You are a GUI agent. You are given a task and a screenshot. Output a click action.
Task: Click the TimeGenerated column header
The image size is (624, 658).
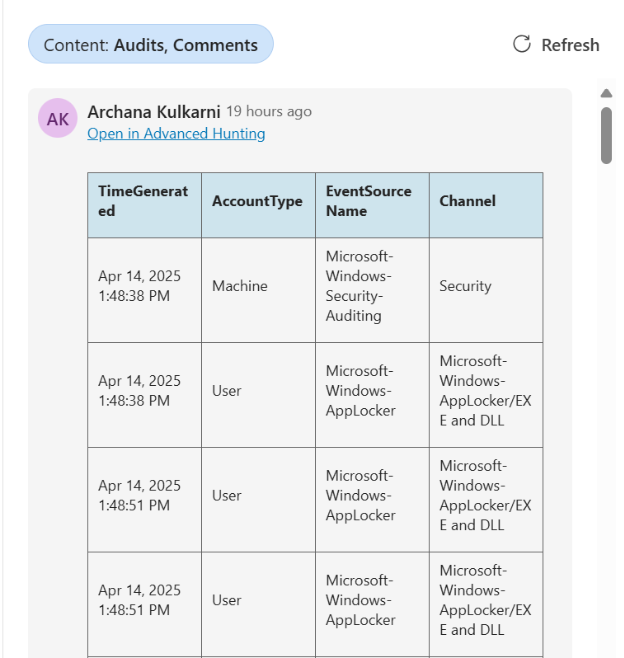coord(143,201)
